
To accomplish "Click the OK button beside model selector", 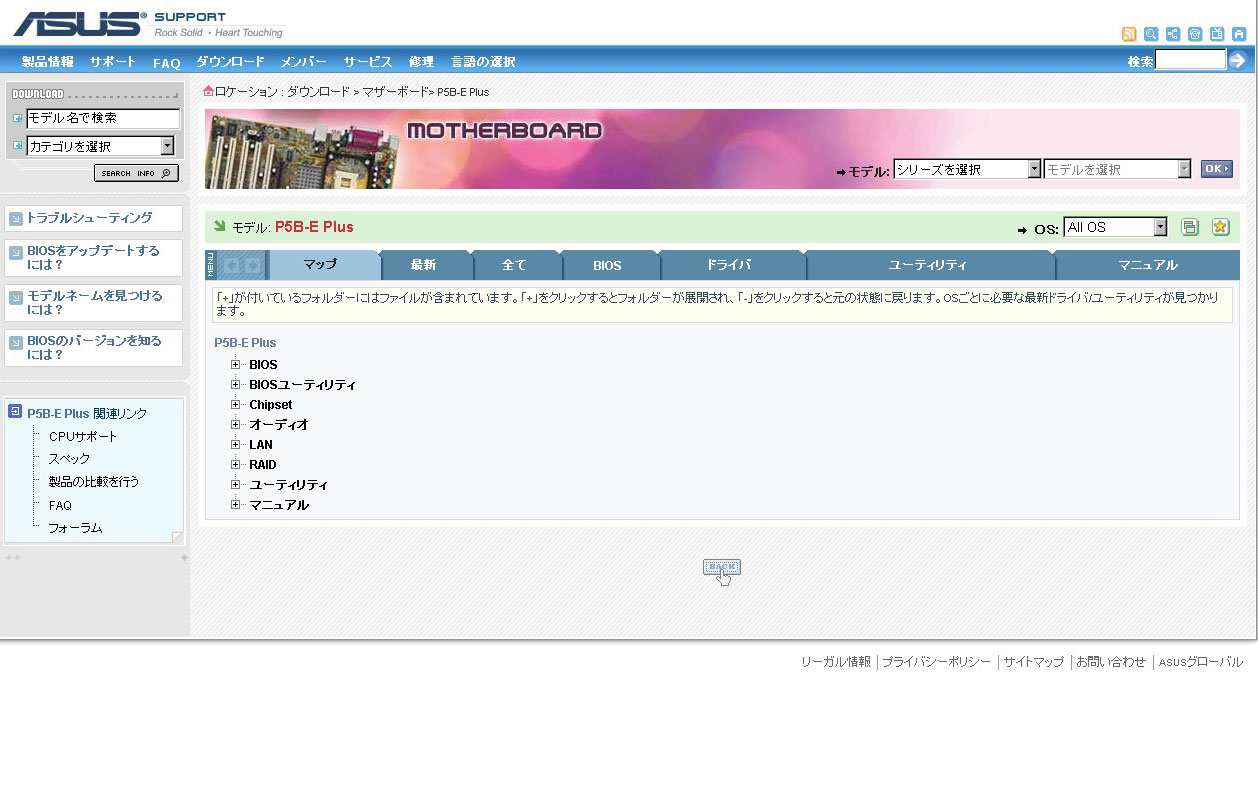I will point(1217,169).
